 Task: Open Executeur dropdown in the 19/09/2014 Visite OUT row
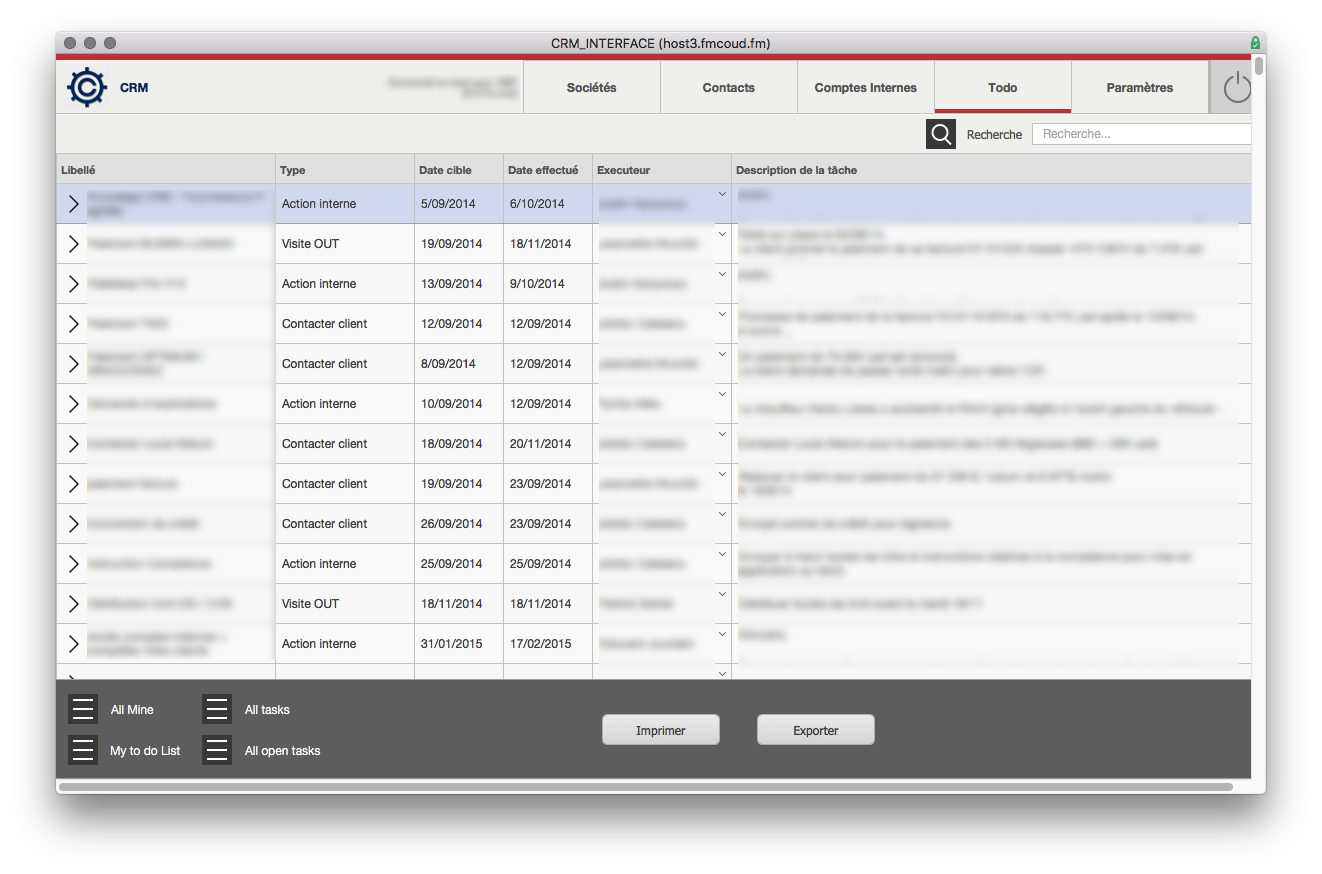722,234
